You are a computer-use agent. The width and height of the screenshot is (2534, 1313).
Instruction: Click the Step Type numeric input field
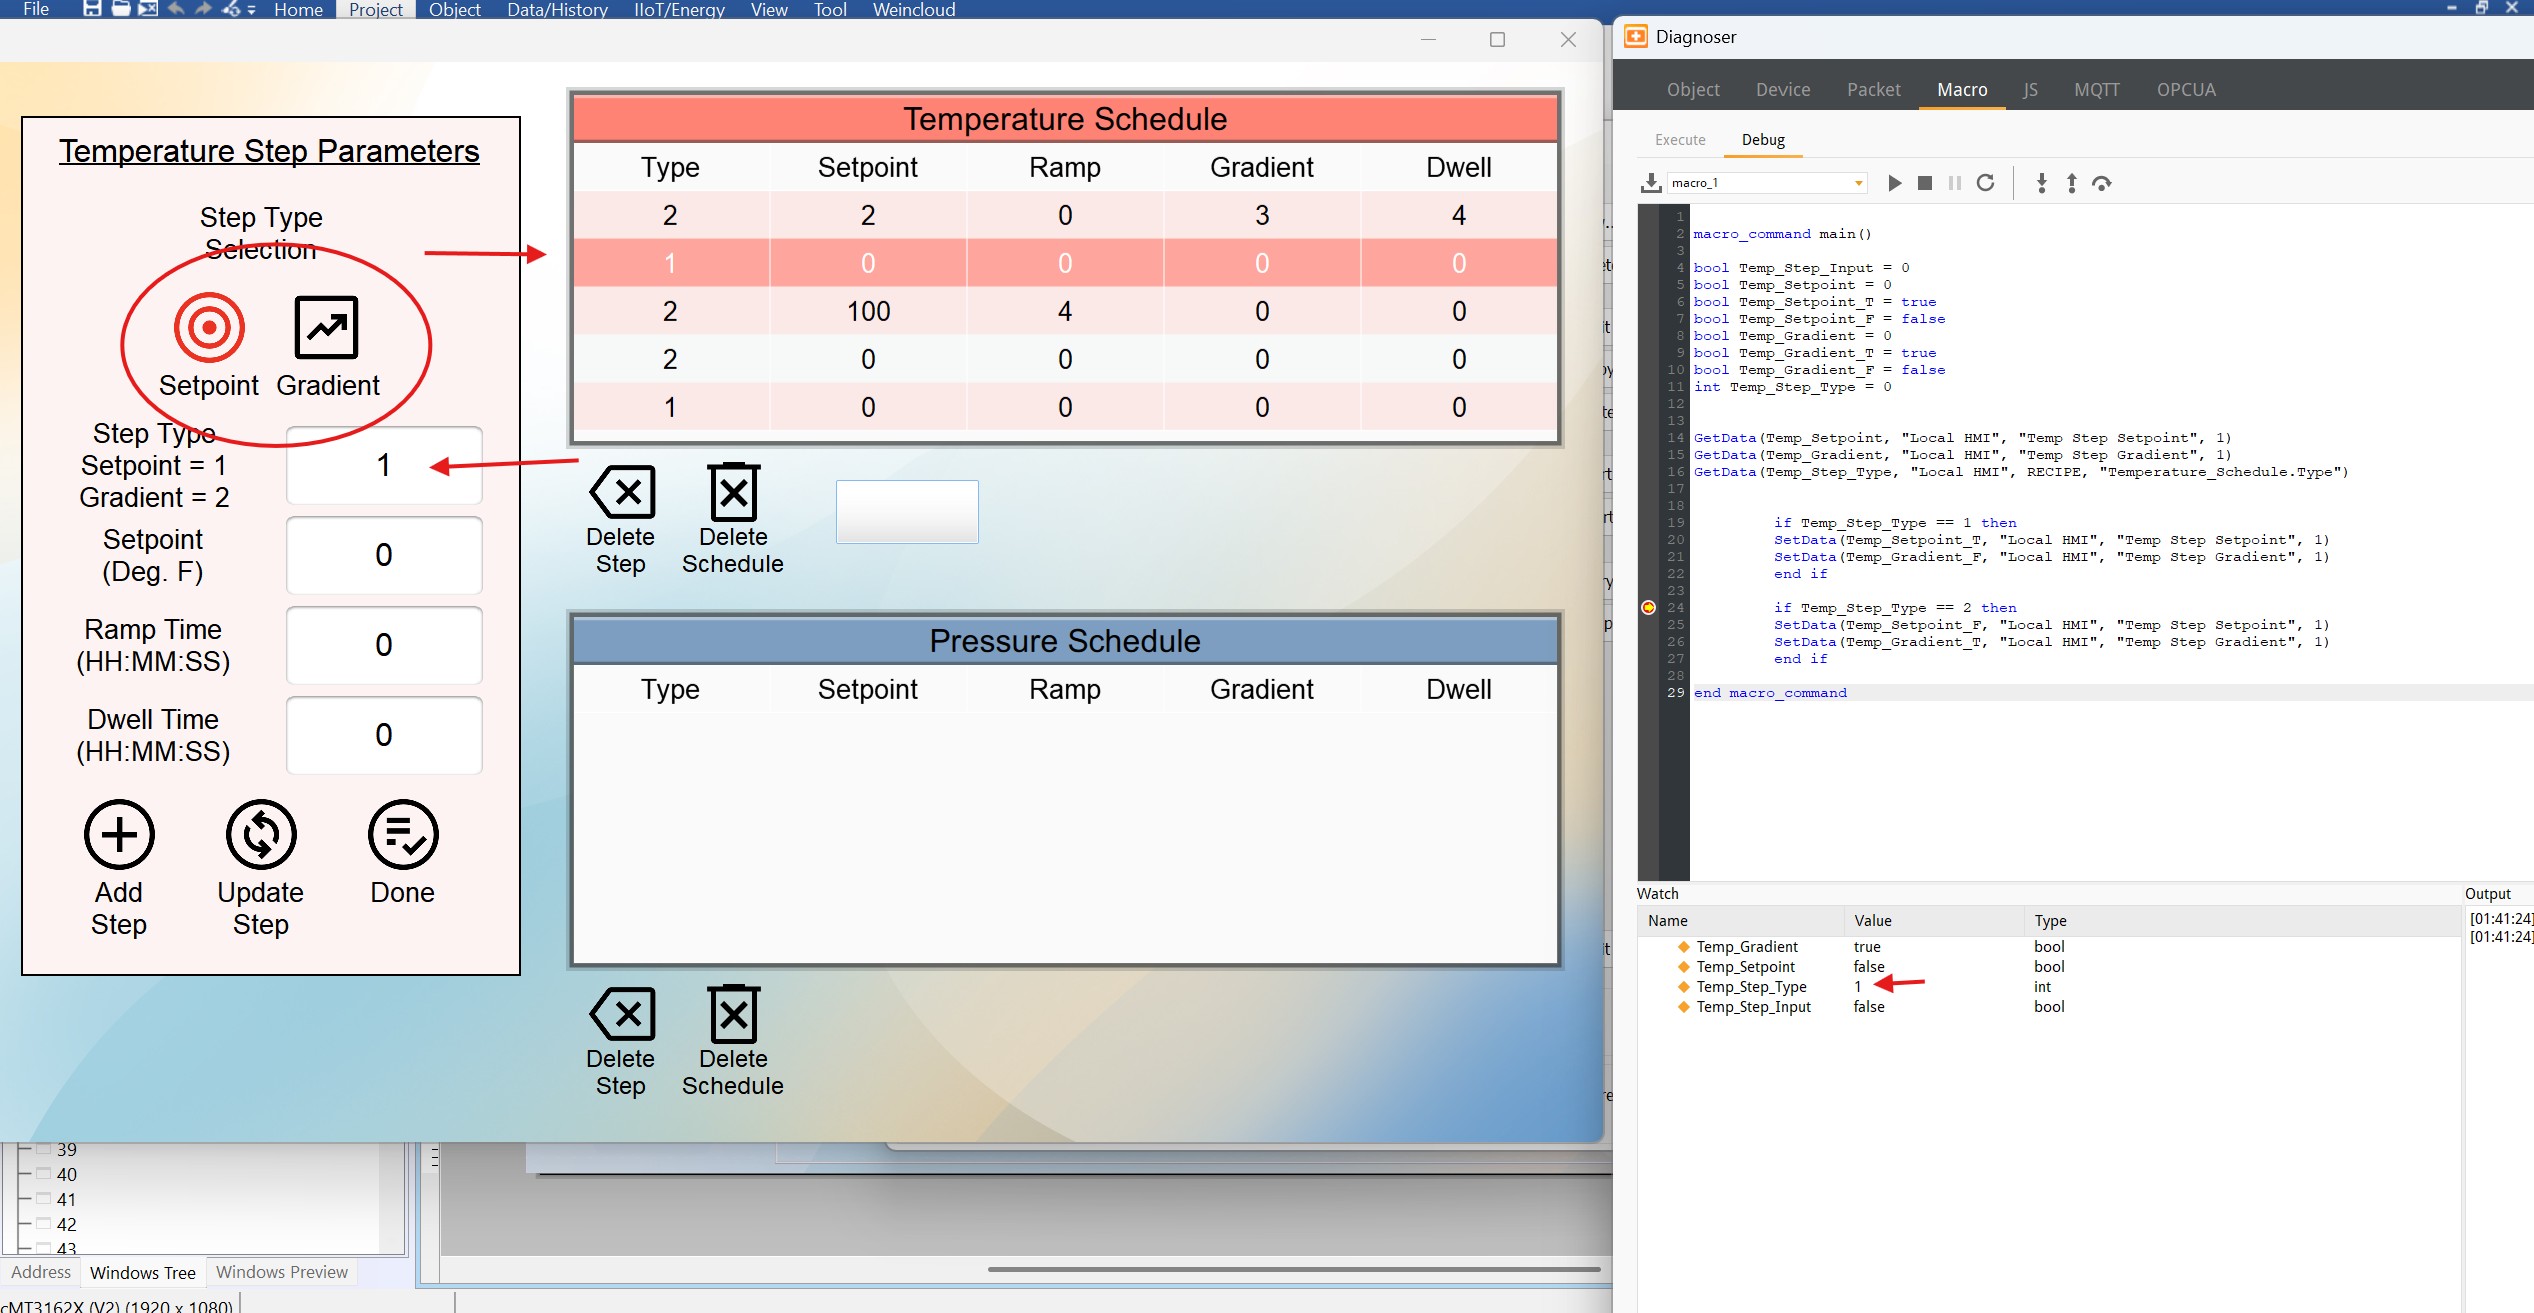click(384, 466)
